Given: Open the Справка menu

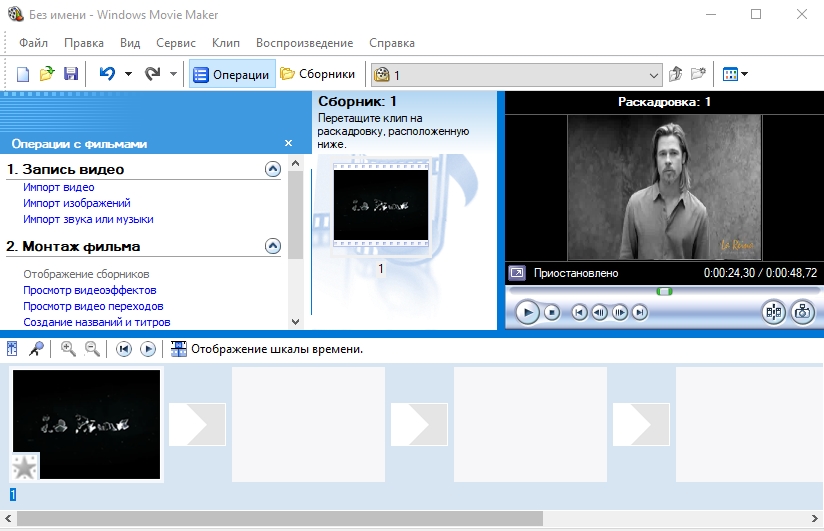Looking at the screenshot, I should 392,43.
